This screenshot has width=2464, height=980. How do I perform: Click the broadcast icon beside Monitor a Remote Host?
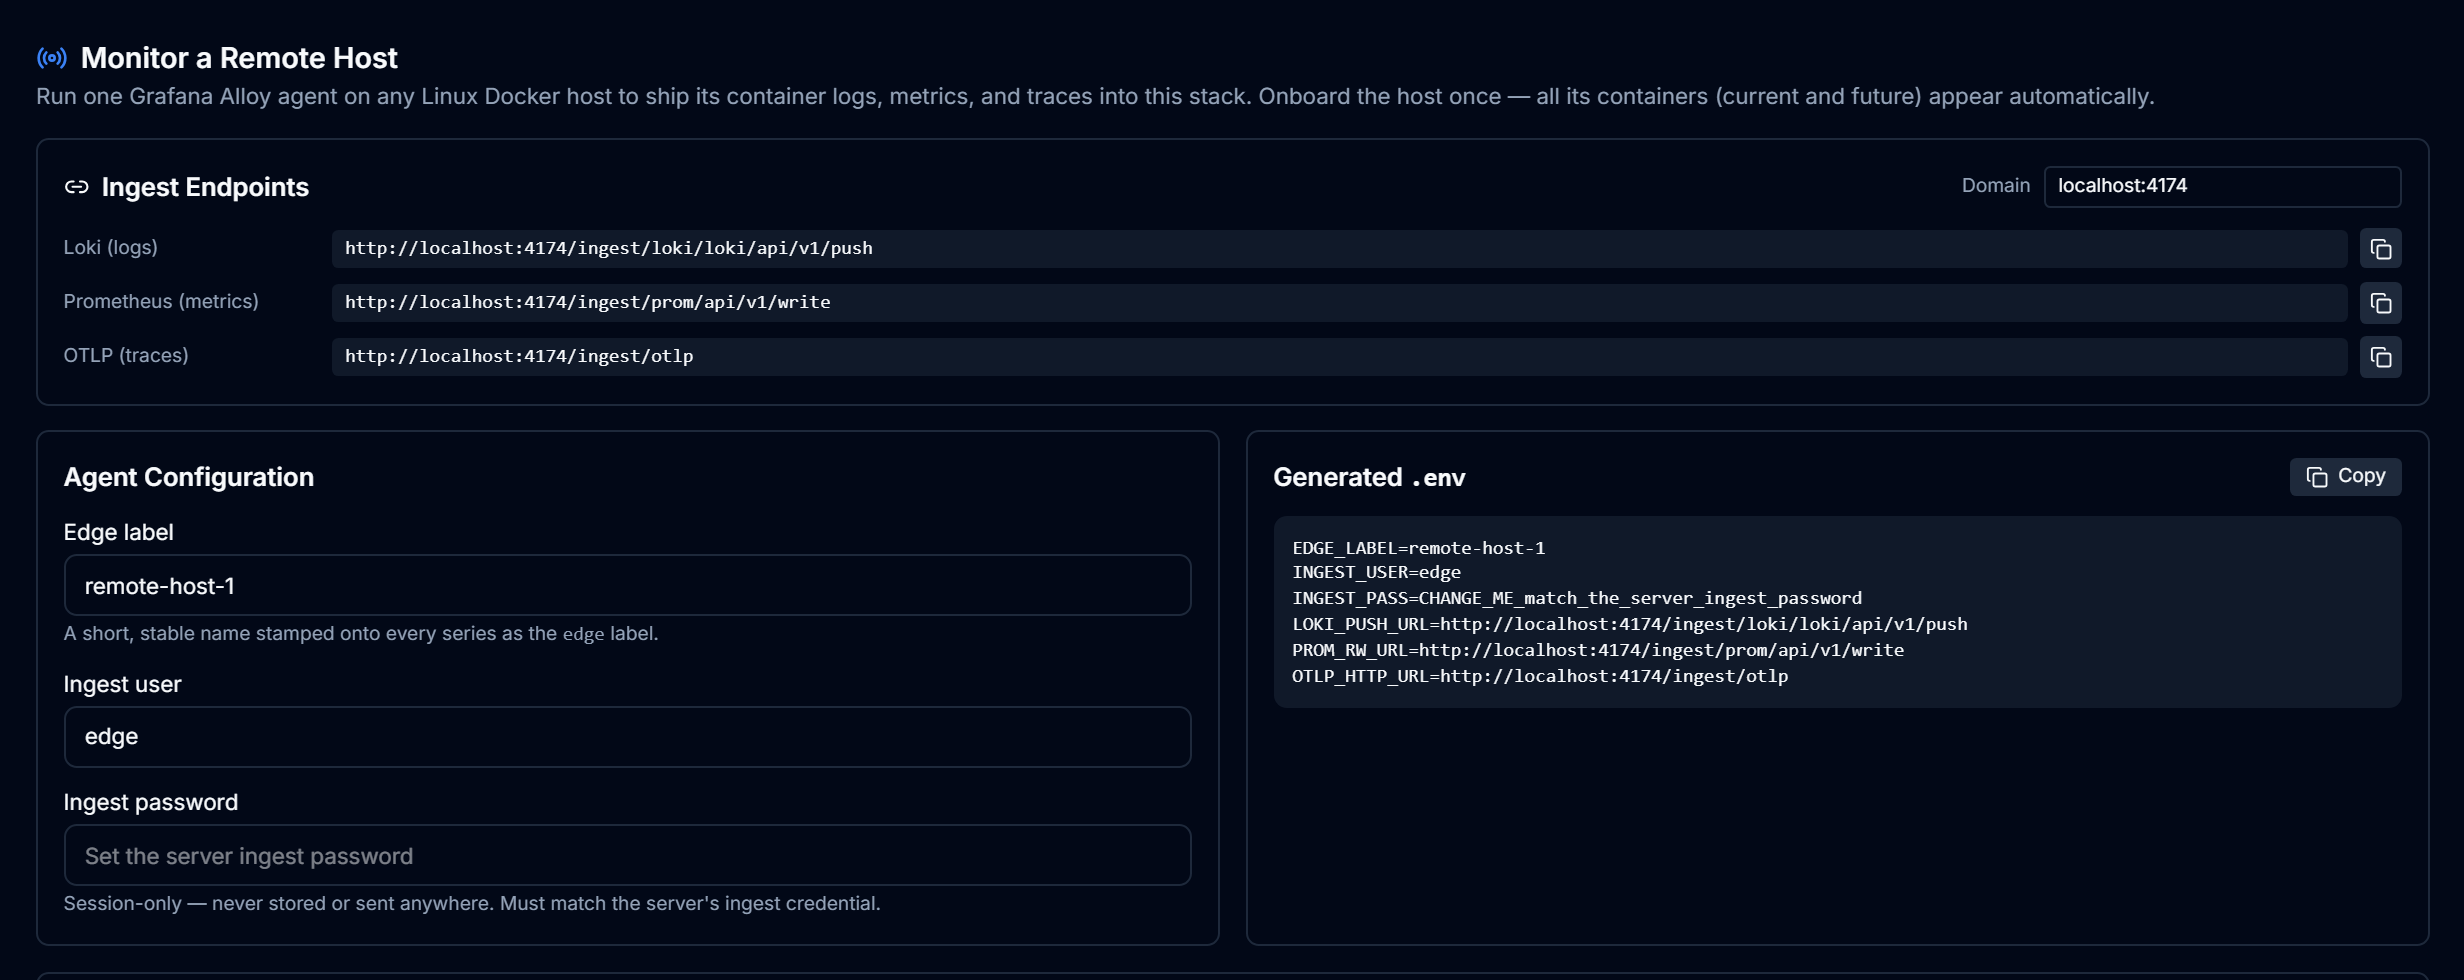click(52, 58)
